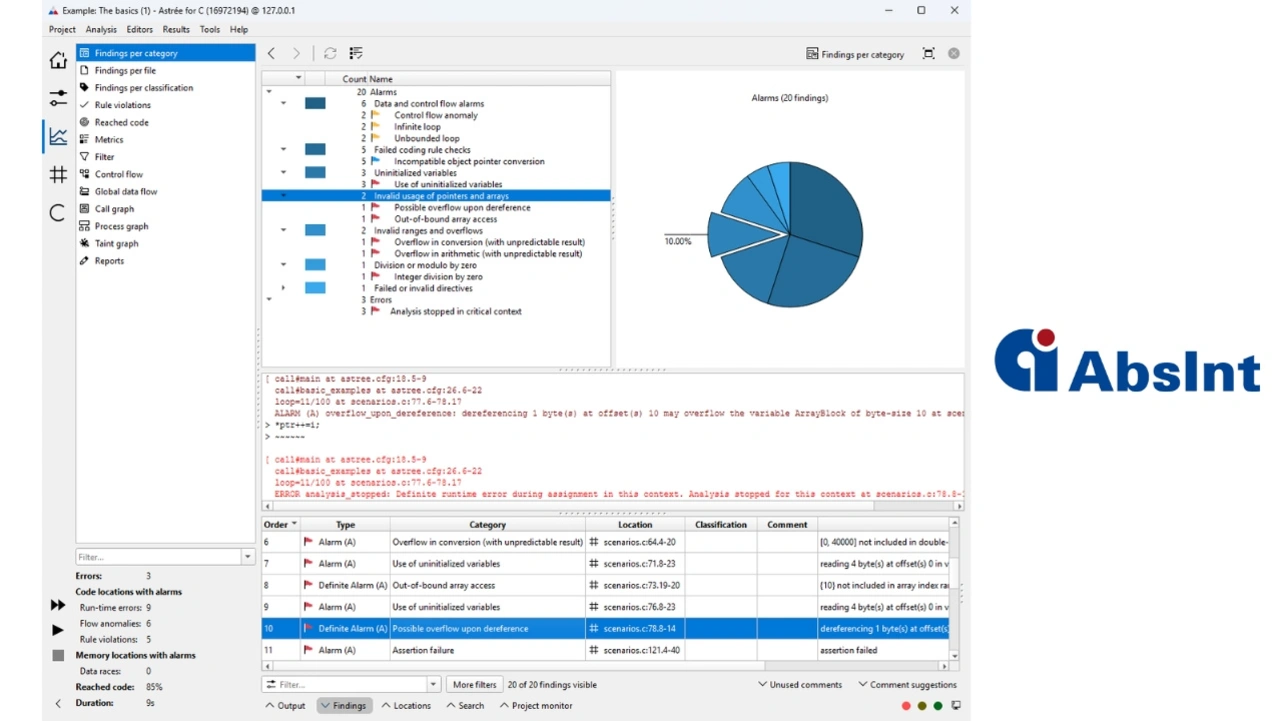The height and width of the screenshot is (721, 1280).
Task: Open the configuration sliders sidebar icon
Action: [58, 98]
